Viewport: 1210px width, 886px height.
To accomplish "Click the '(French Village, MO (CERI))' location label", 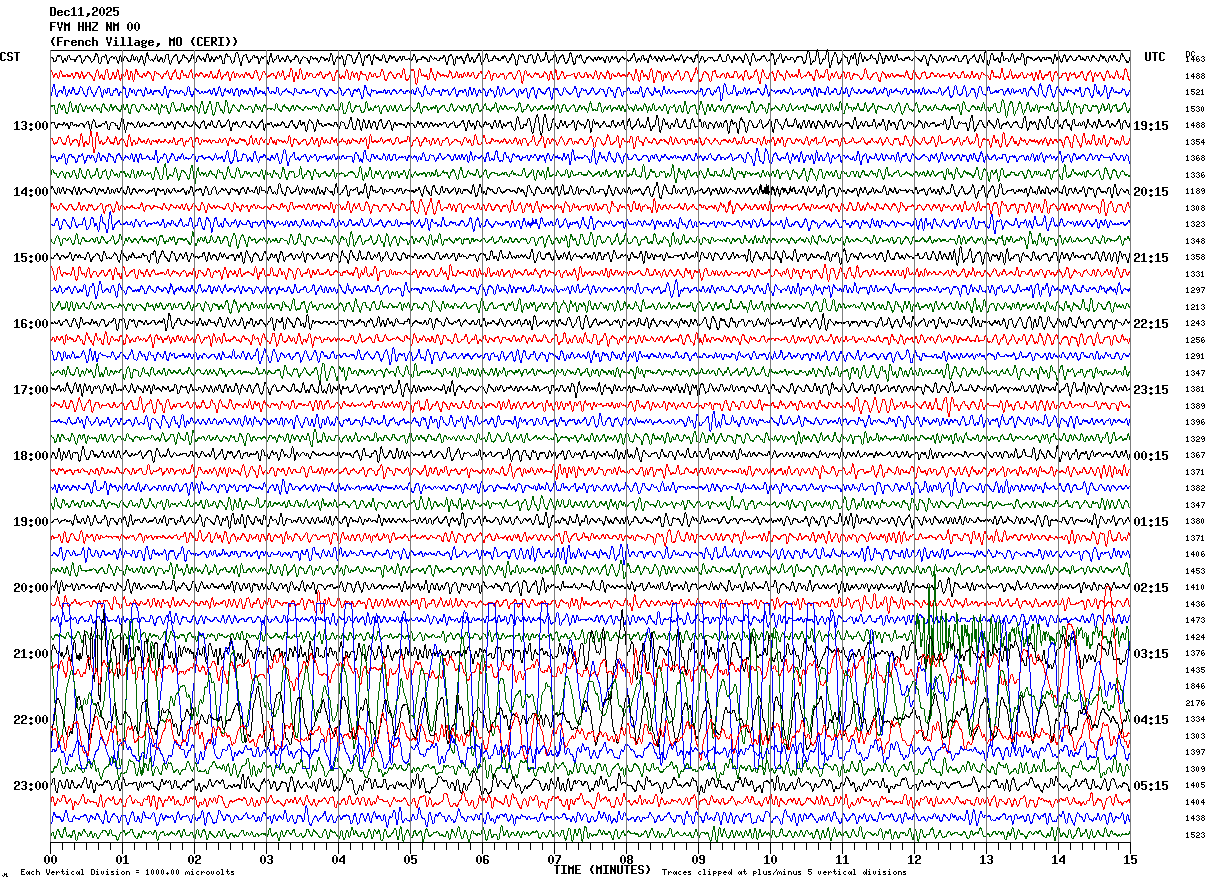I will [144, 42].
